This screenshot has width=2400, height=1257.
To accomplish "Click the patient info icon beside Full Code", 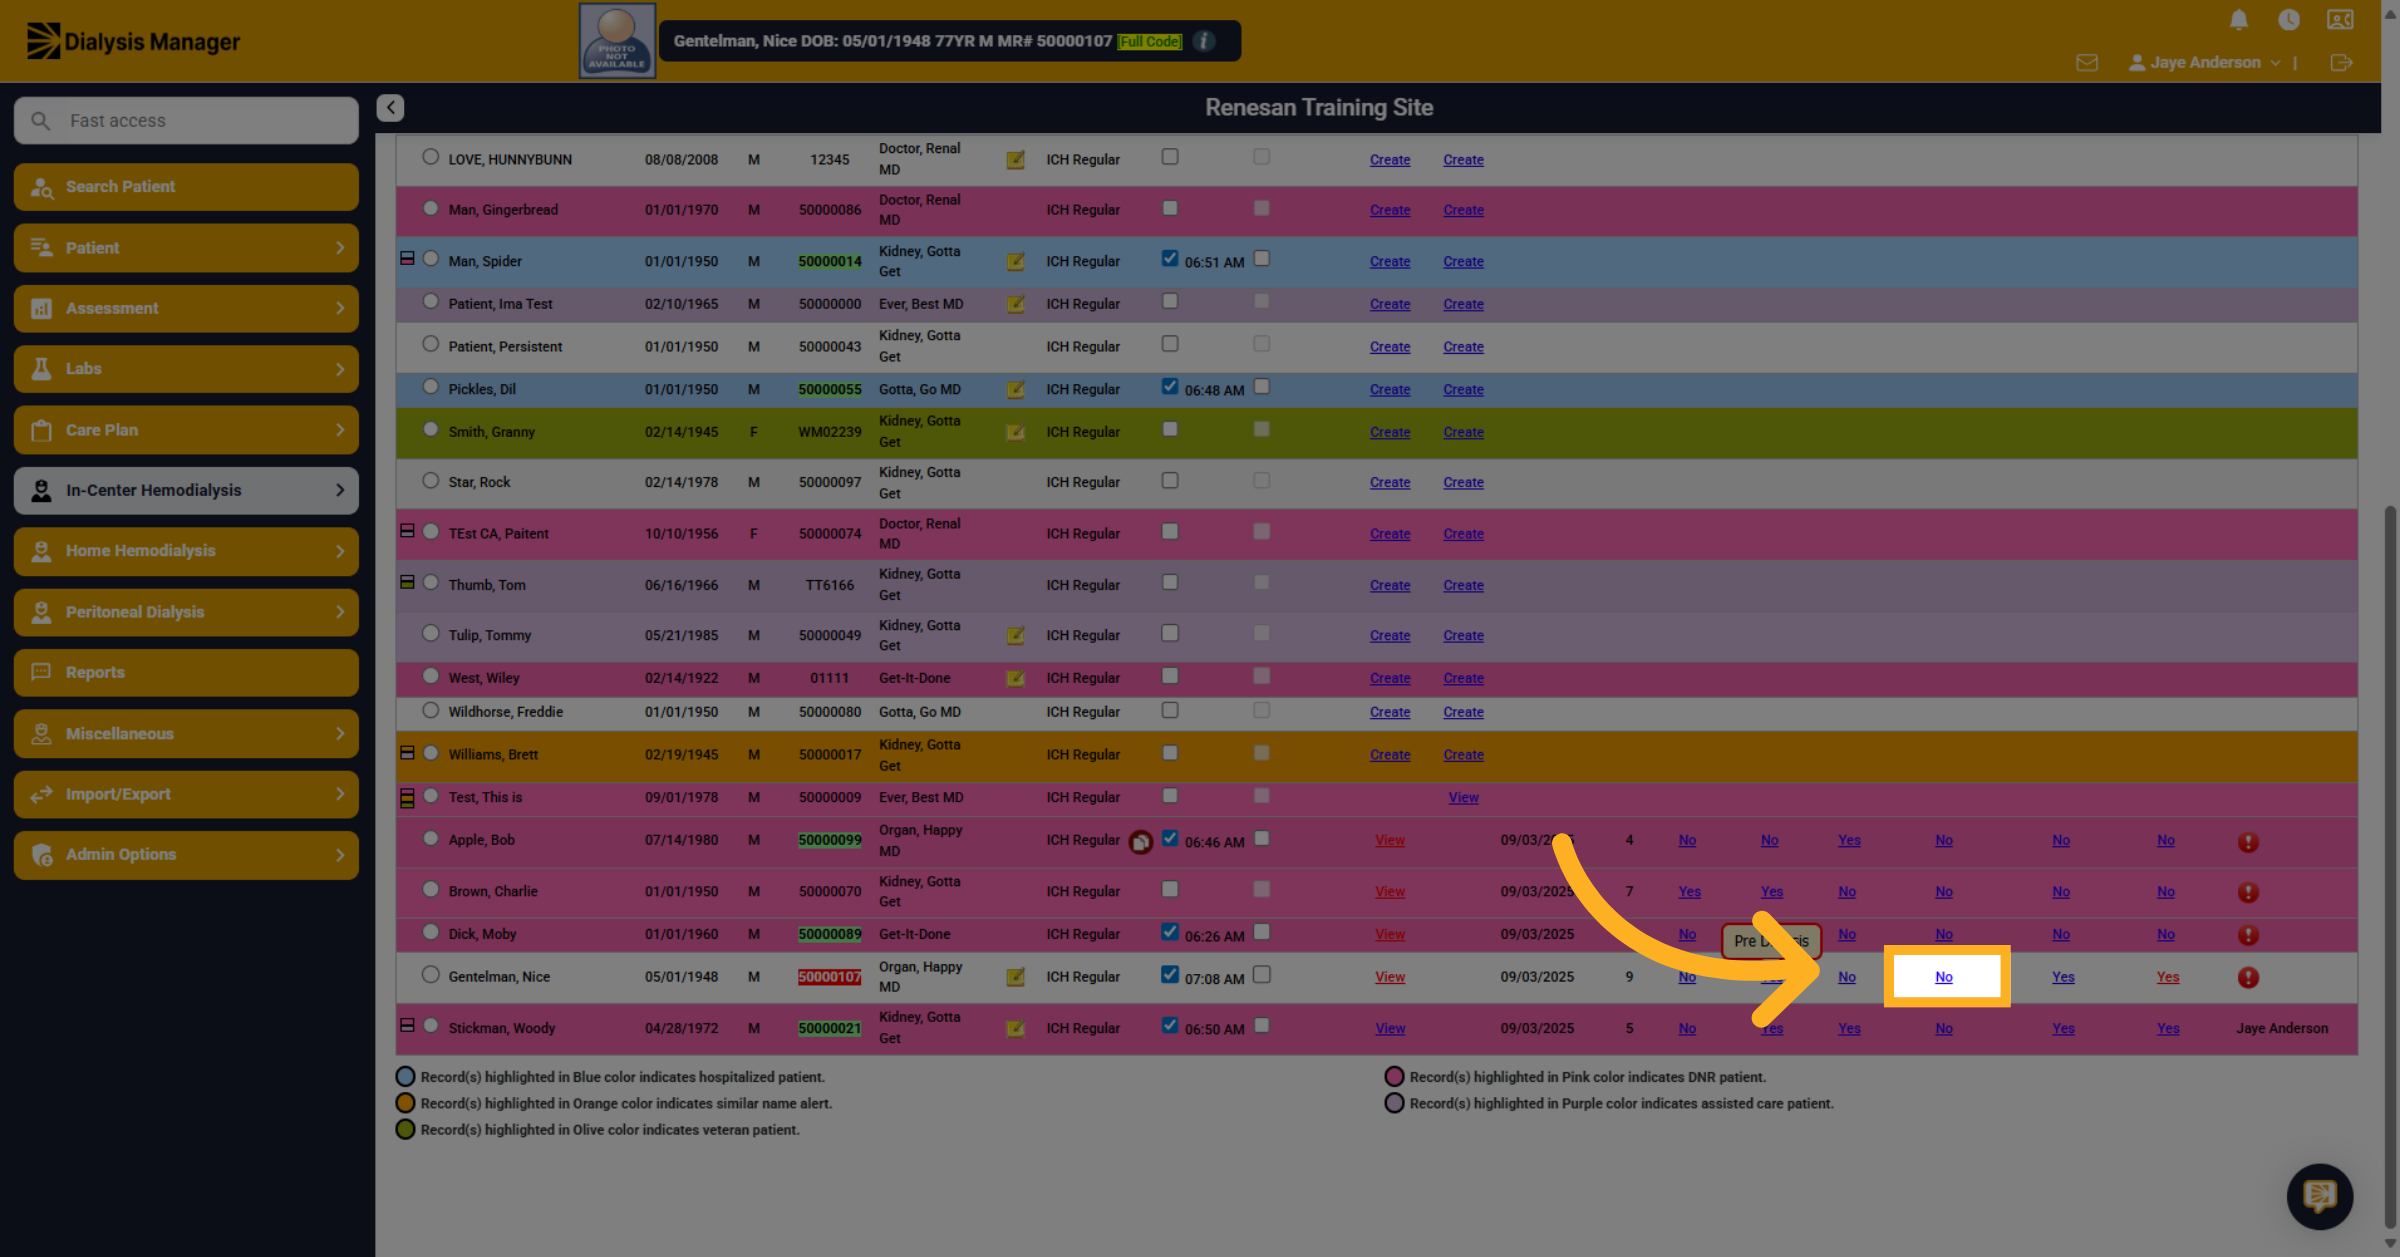I will (x=1204, y=41).
